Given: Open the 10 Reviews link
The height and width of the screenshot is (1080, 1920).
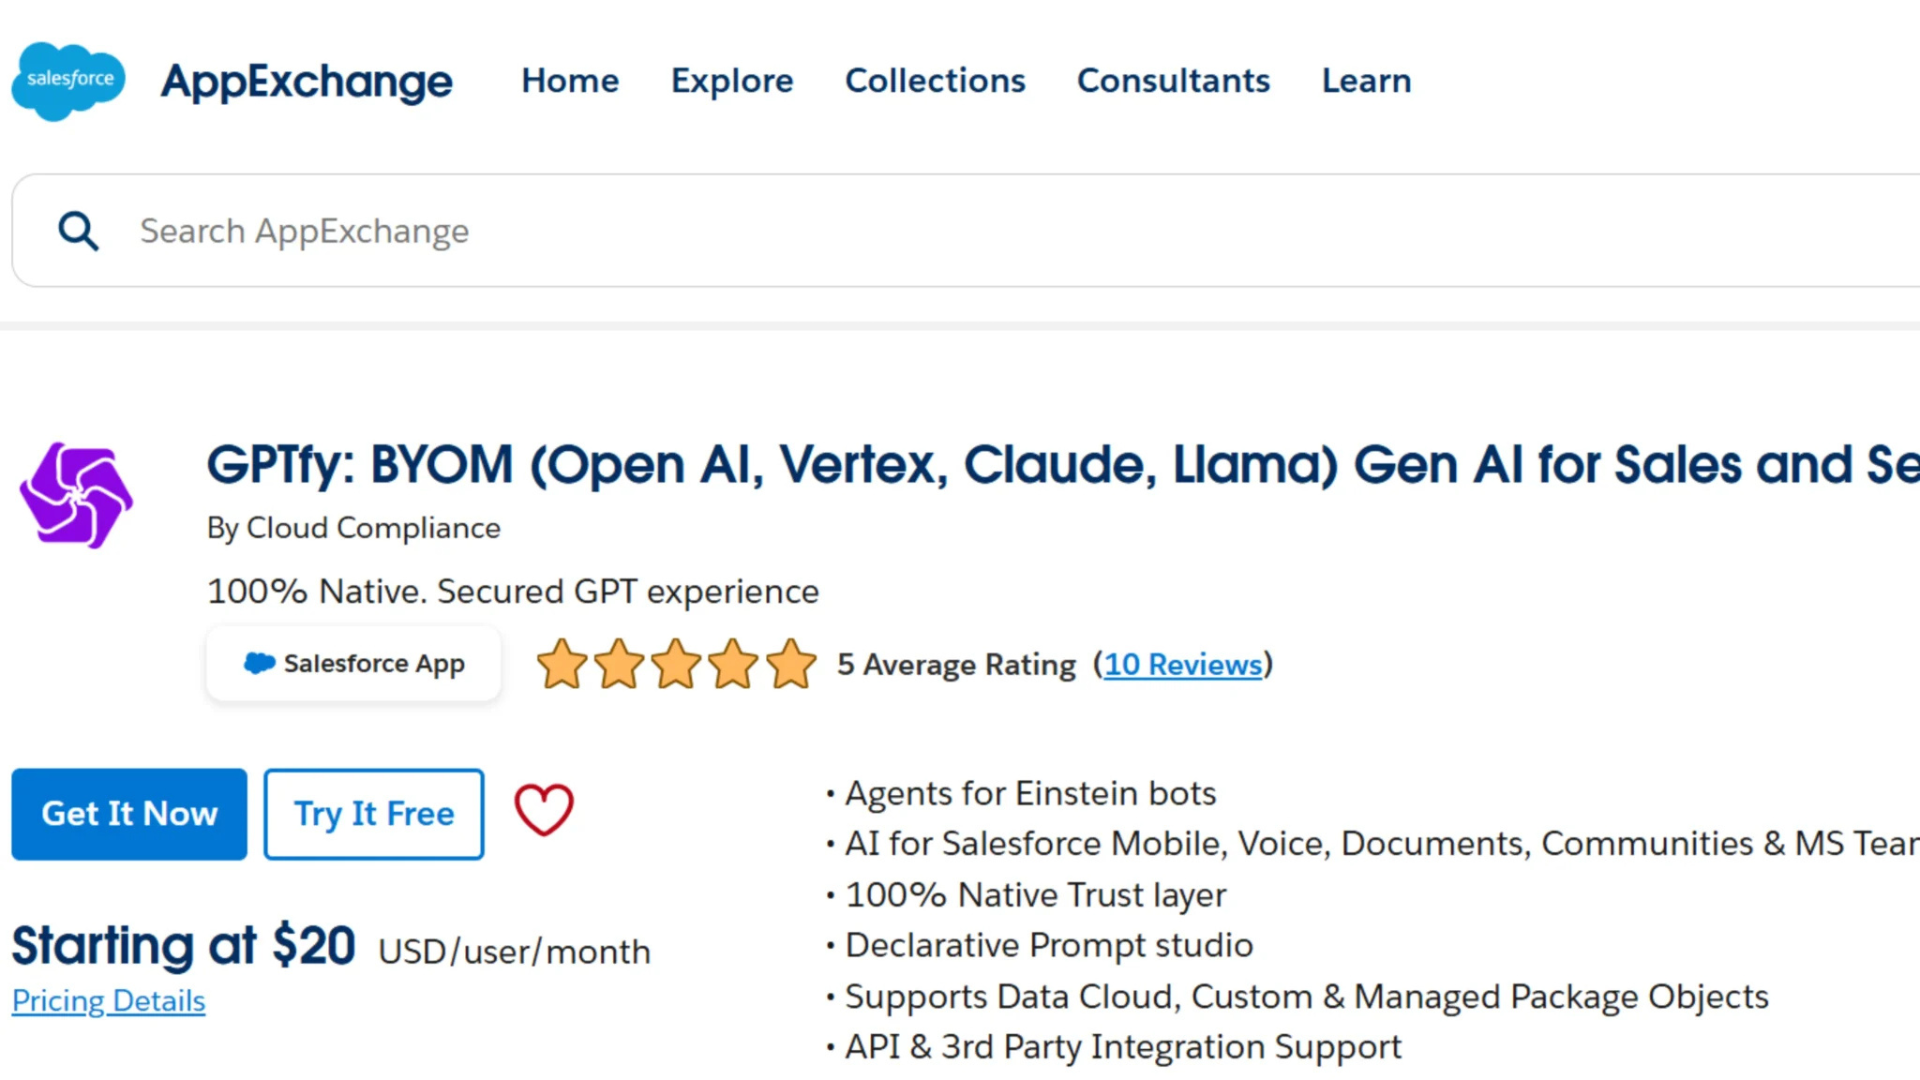Looking at the screenshot, I should [1183, 665].
